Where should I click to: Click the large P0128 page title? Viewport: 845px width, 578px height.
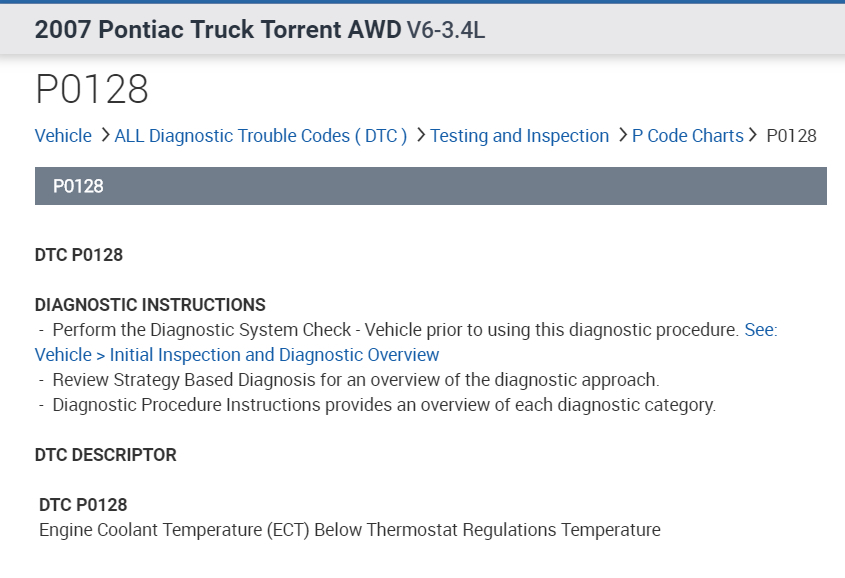tap(92, 90)
